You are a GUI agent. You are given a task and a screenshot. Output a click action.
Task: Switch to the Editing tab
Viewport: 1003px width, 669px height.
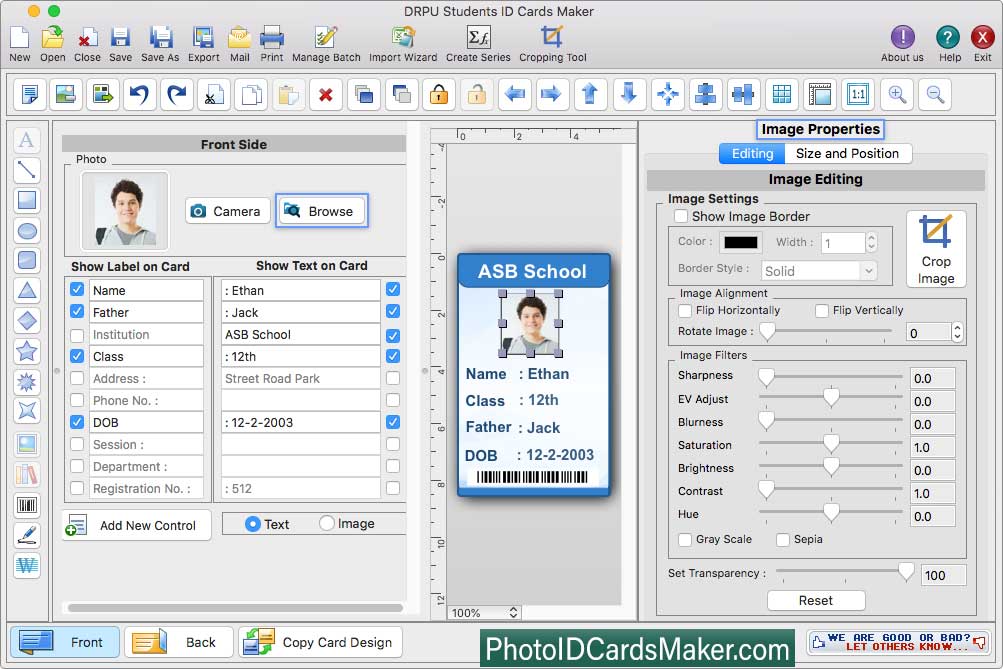[752, 153]
